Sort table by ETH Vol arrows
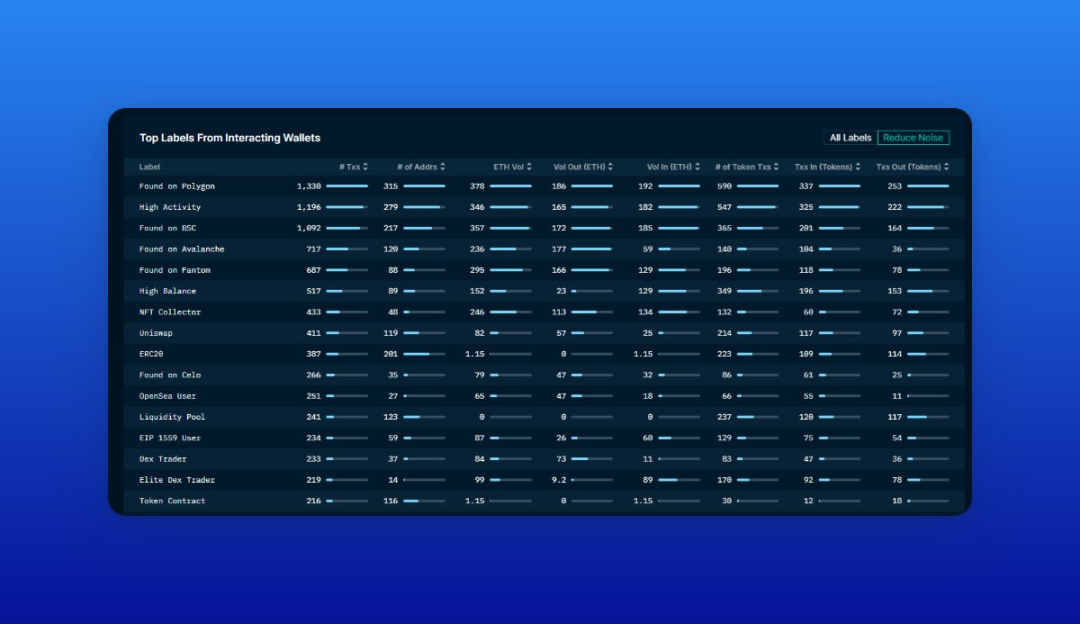Screen dimensions: 1080x624 (529, 167)
